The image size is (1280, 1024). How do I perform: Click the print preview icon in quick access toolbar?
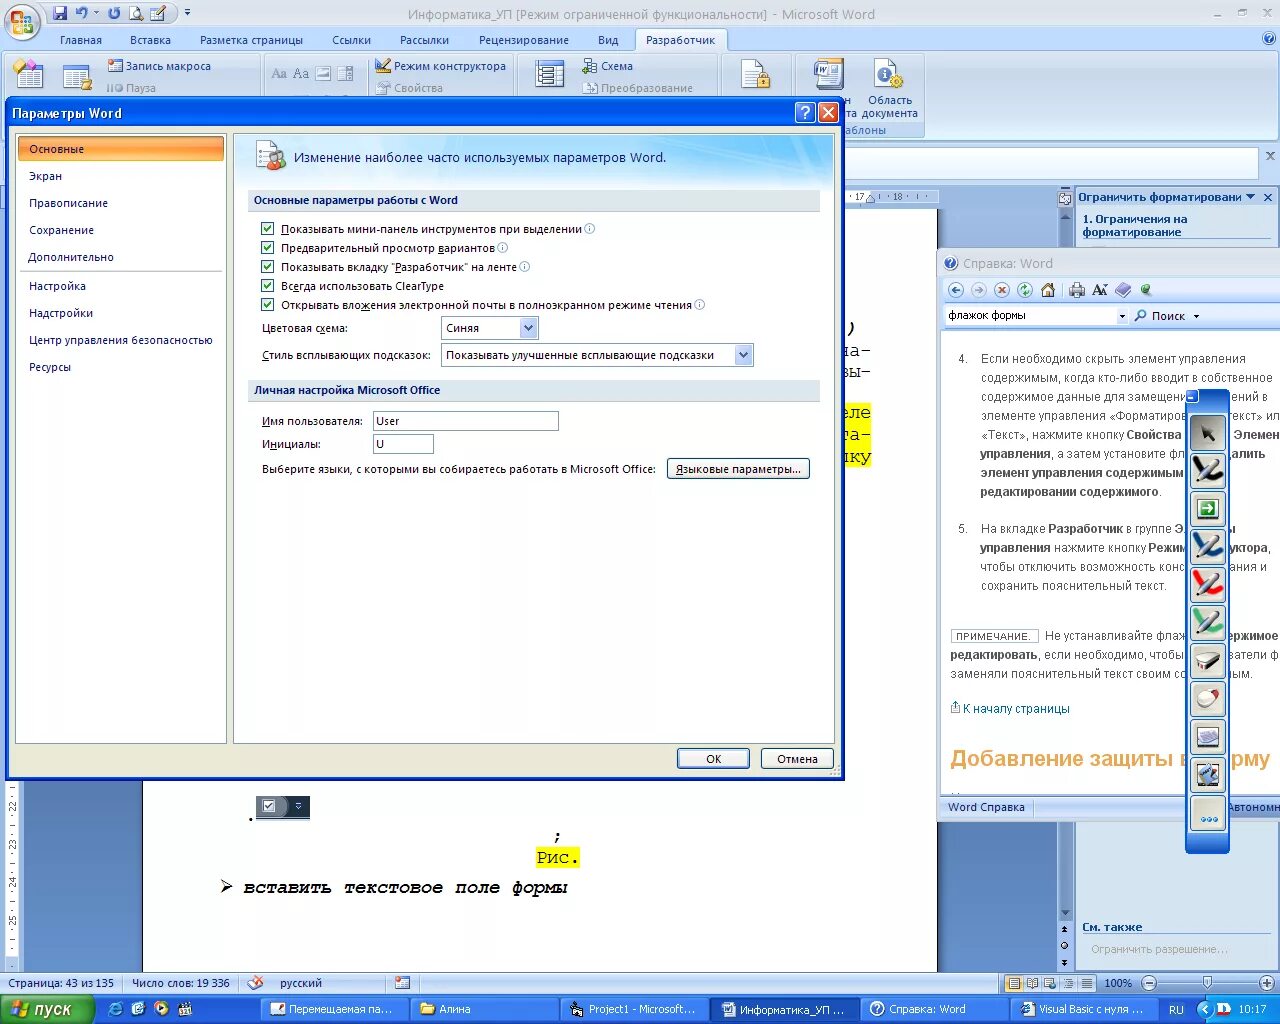pyautogui.click(x=135, y=13)
